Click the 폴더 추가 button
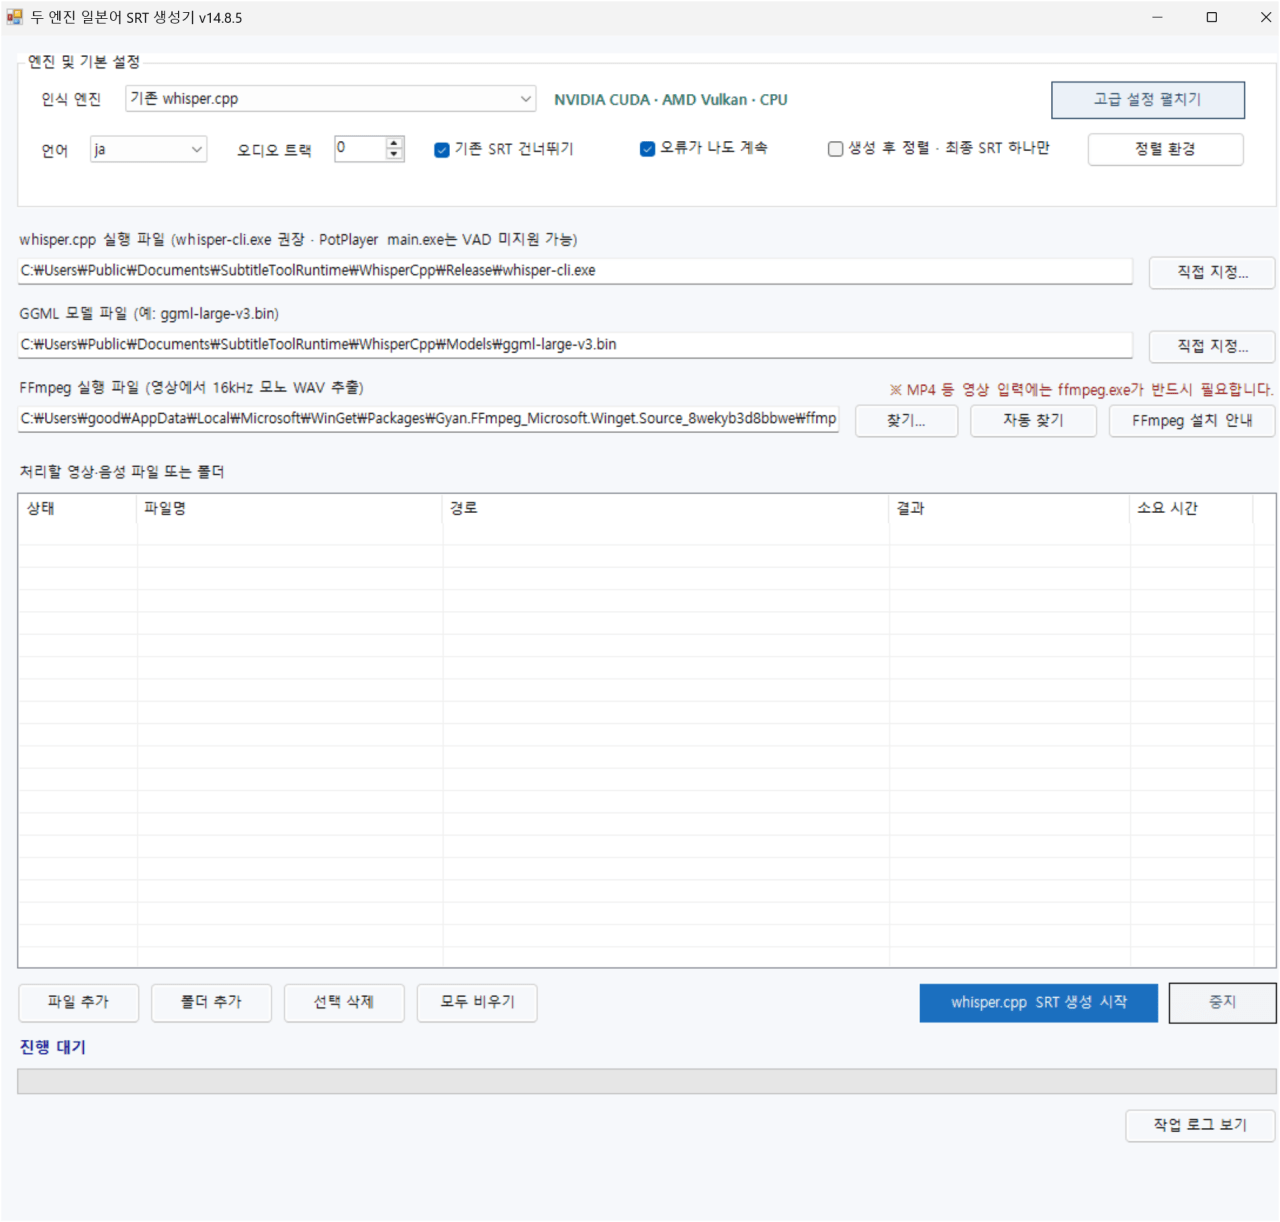1280x1222 pixels. [x=211, y=1003]
